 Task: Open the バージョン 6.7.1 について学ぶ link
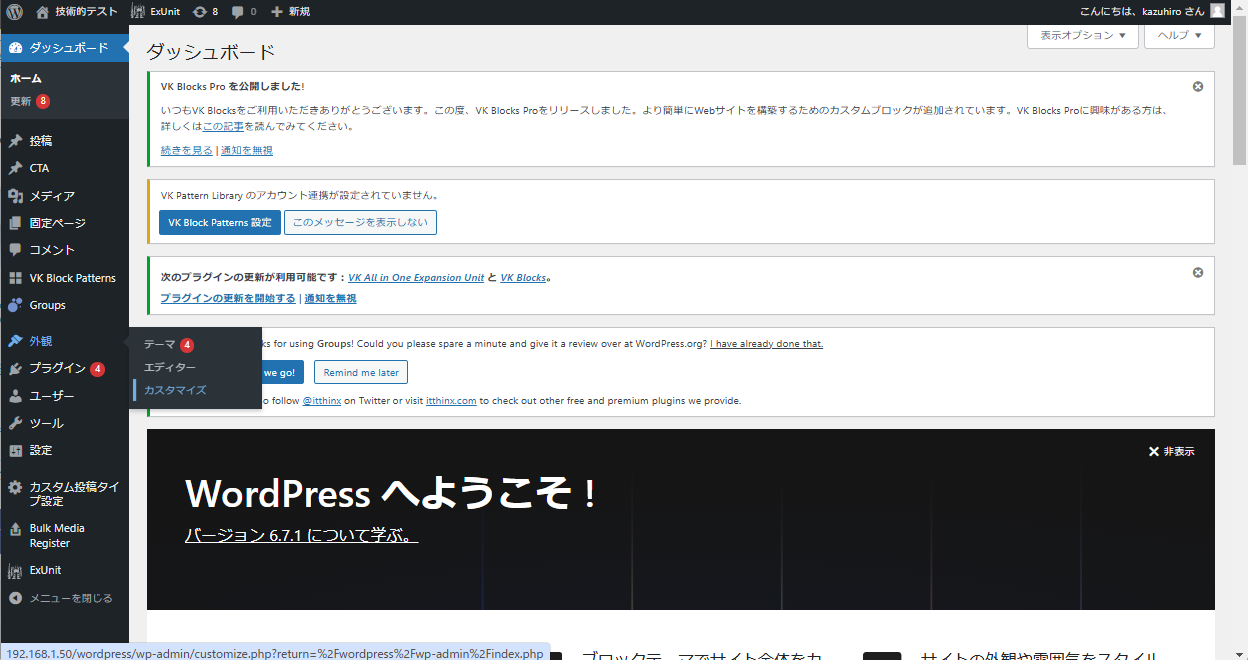(301, 536)
